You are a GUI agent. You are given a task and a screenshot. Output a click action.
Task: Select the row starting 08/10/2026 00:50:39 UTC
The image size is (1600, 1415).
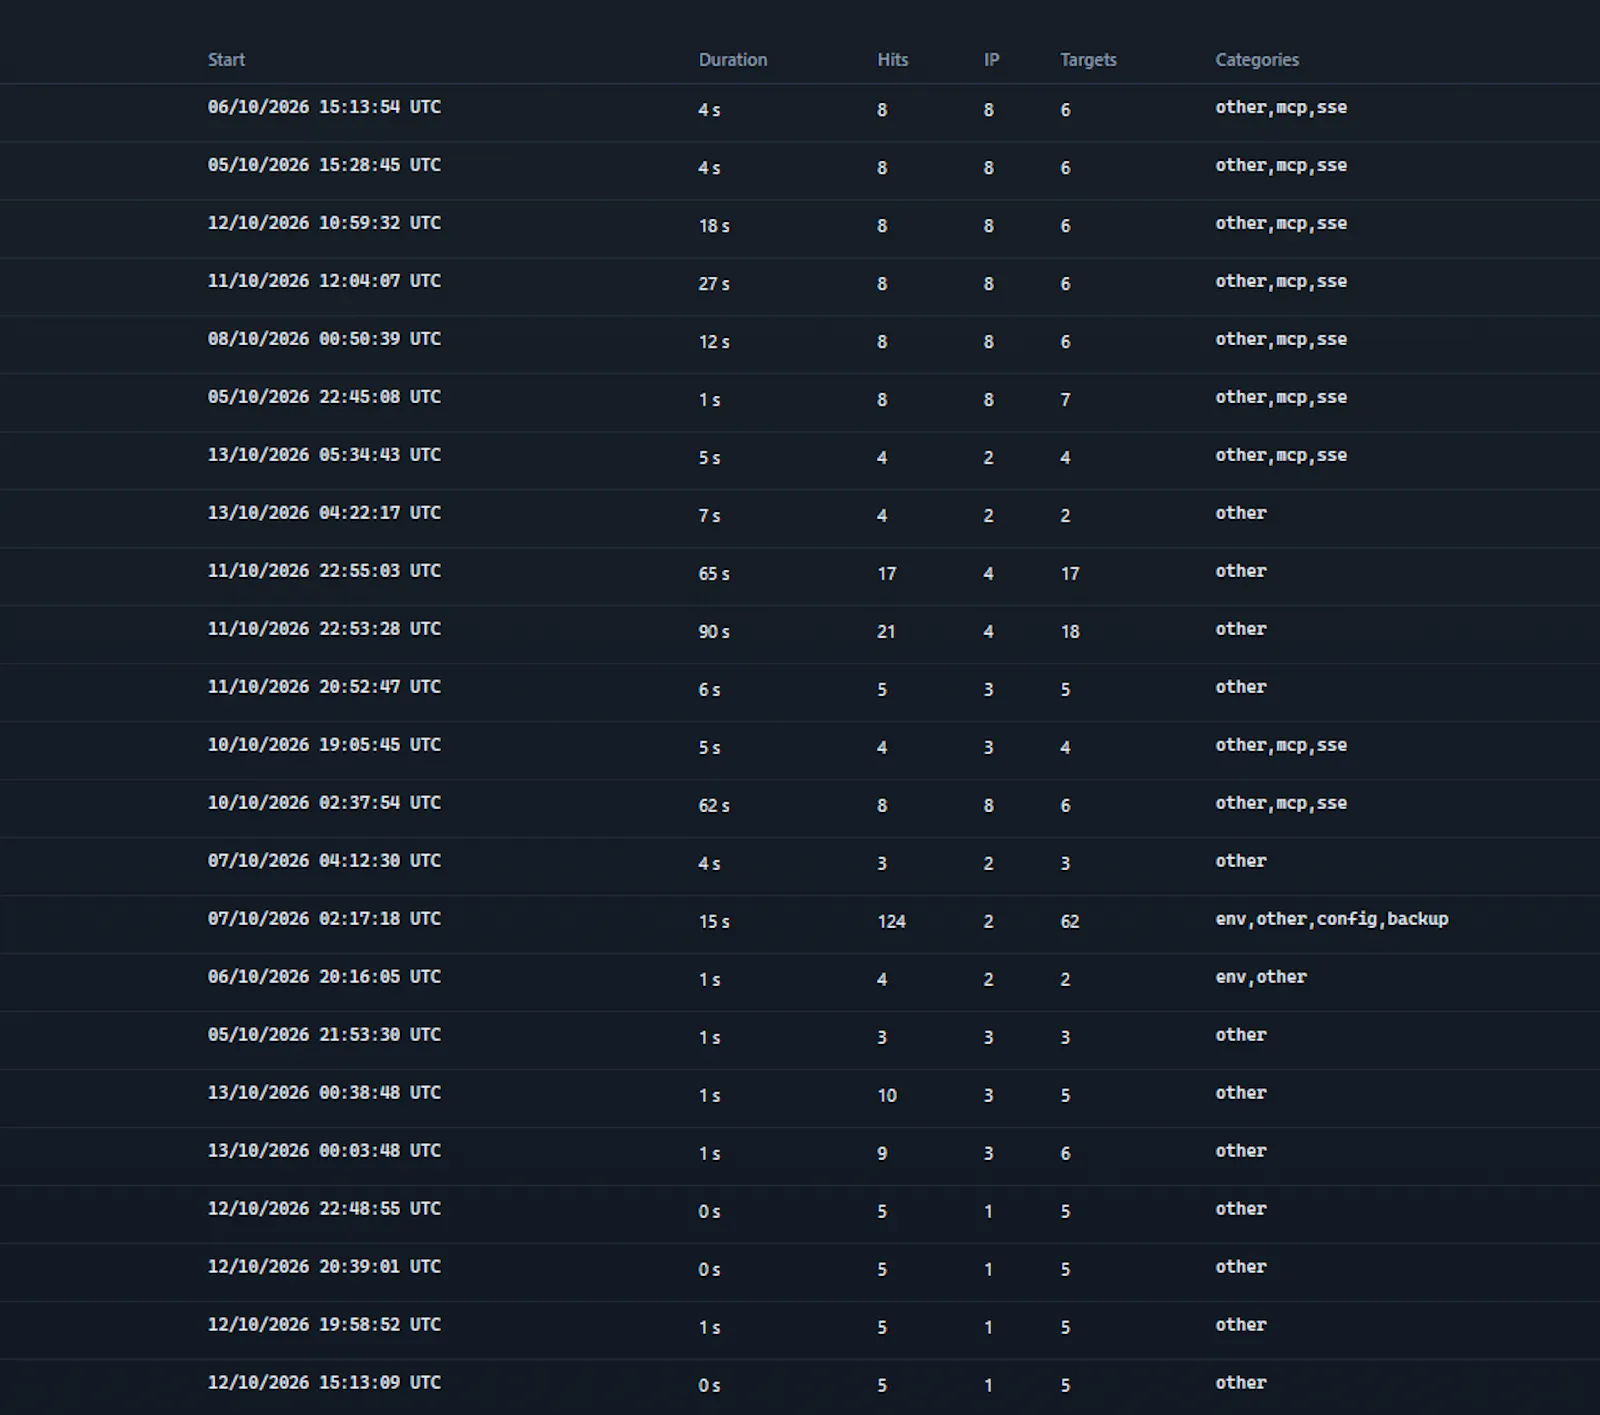point(800,345)
